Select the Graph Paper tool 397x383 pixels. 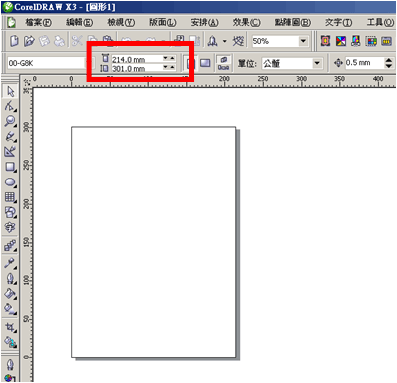tap(10, 197)
